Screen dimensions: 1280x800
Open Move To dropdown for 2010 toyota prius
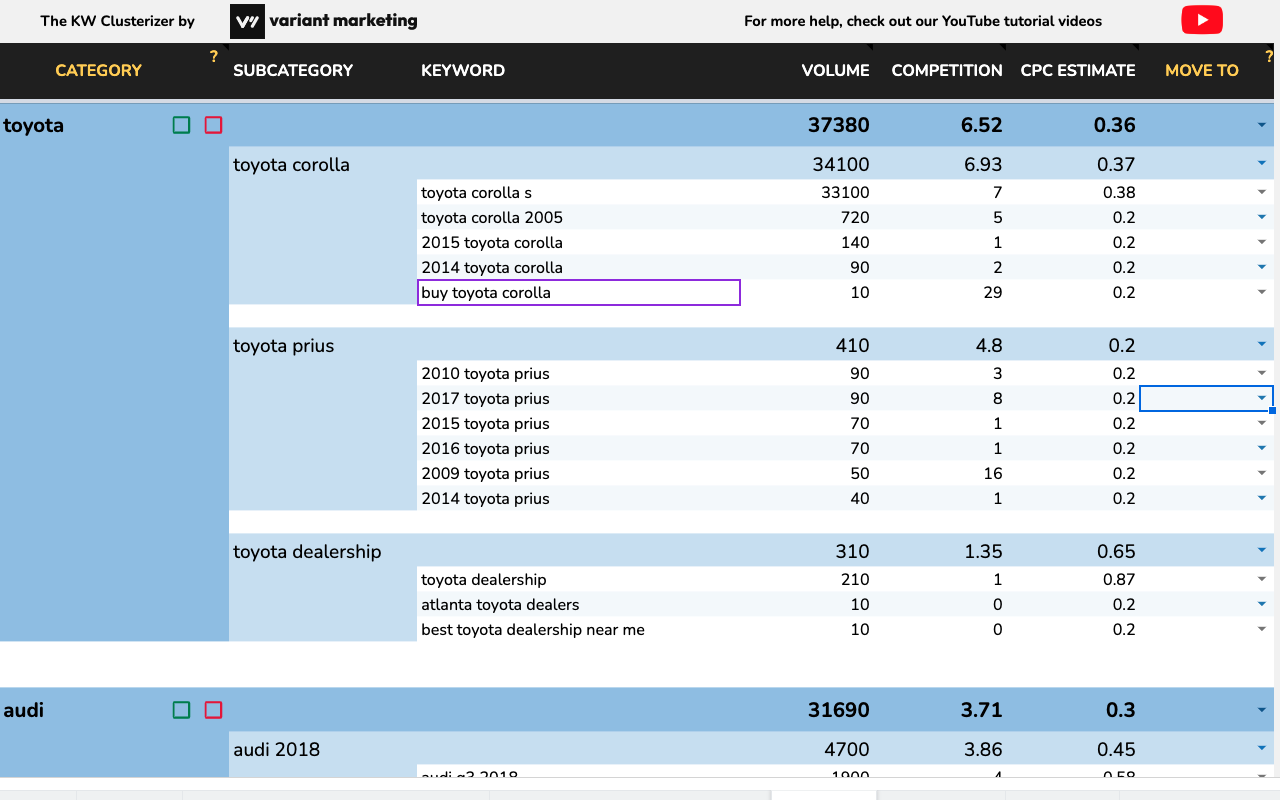[x=1261, y=373]
